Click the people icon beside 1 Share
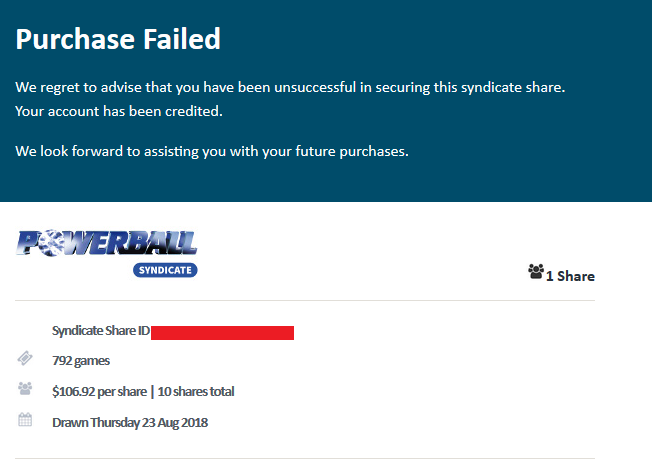 point(535,272)
